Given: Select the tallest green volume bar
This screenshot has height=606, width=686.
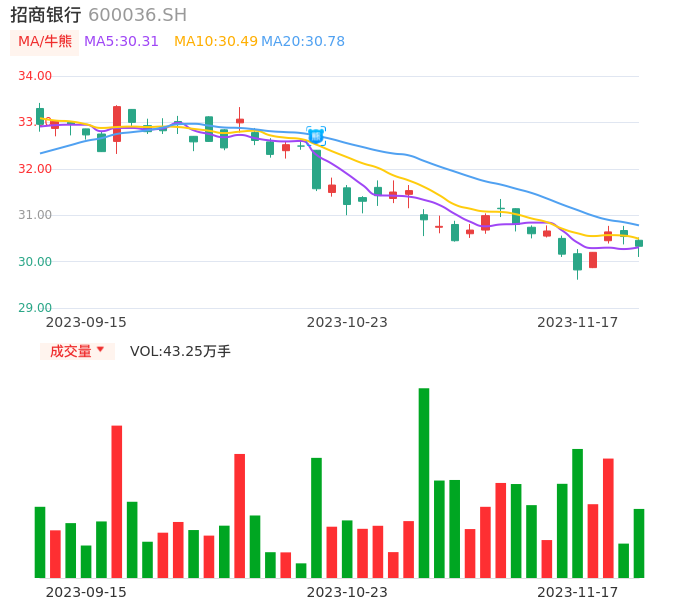Looking at the screenshot, I should point(424,483).
